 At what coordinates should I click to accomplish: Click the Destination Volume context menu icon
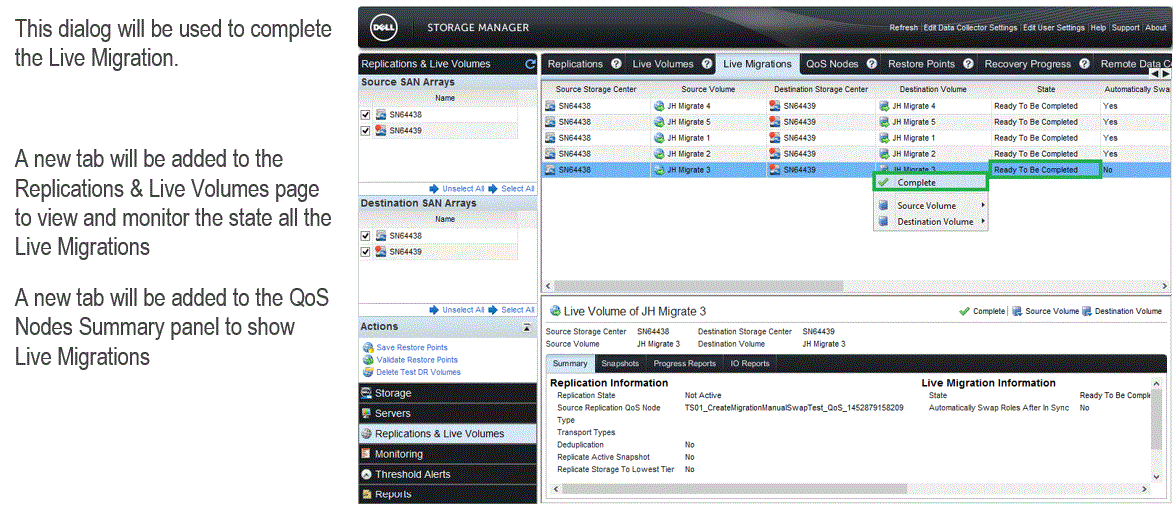coord(883,222)
